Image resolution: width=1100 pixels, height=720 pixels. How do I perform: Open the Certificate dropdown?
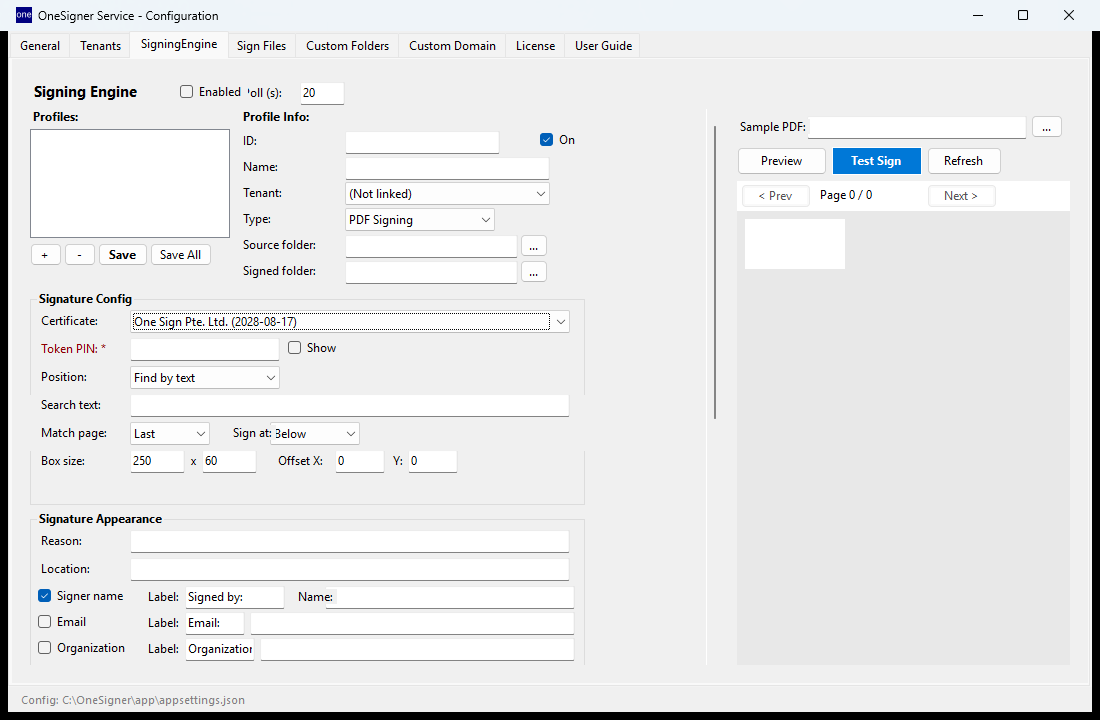tap(349, 321)
